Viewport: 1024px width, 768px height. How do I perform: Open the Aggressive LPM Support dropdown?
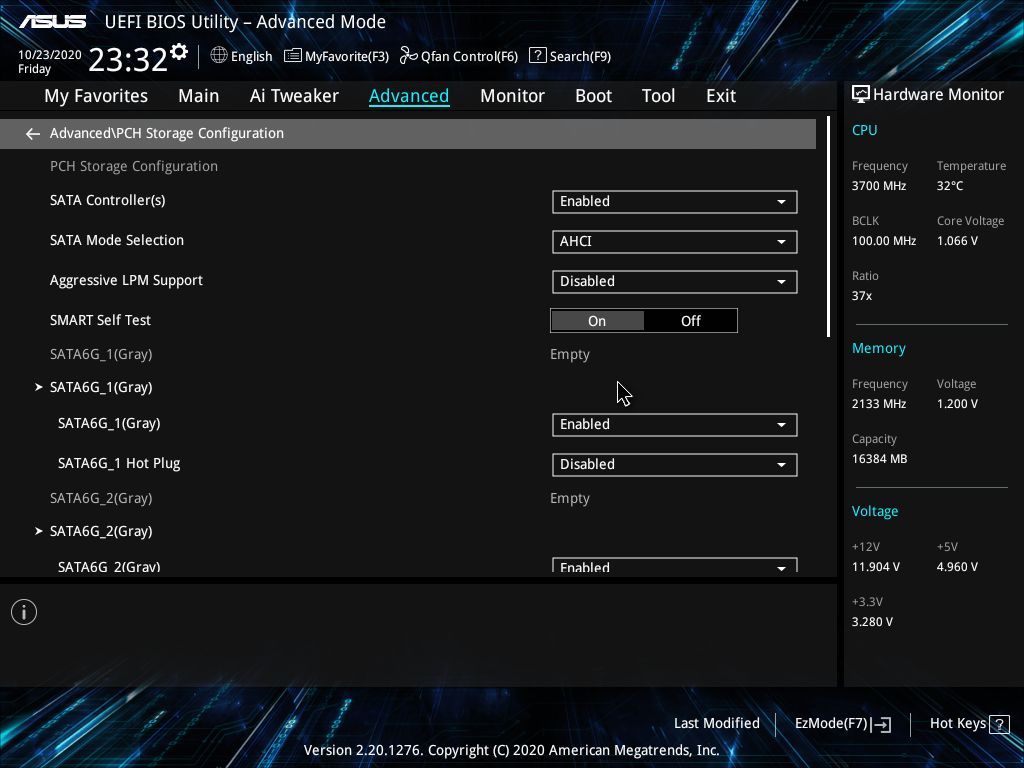[674, 281]
